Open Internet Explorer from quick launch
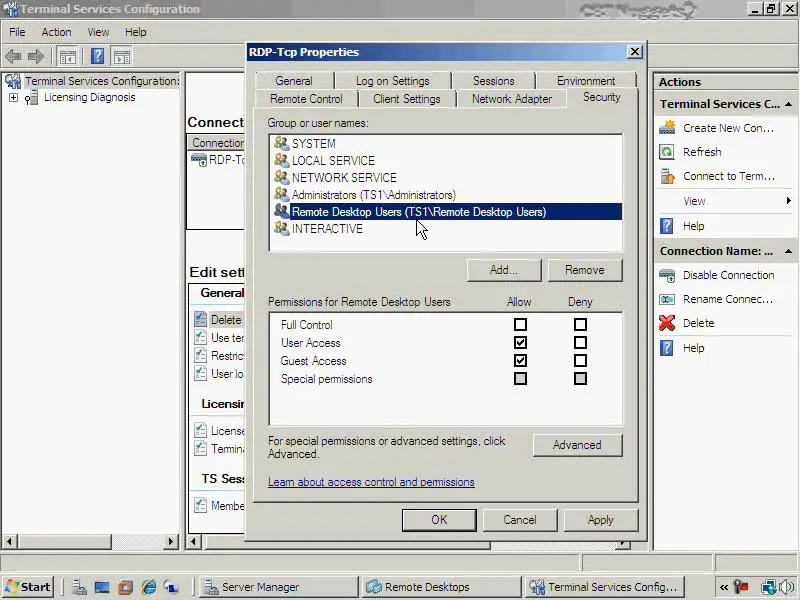 149,587
